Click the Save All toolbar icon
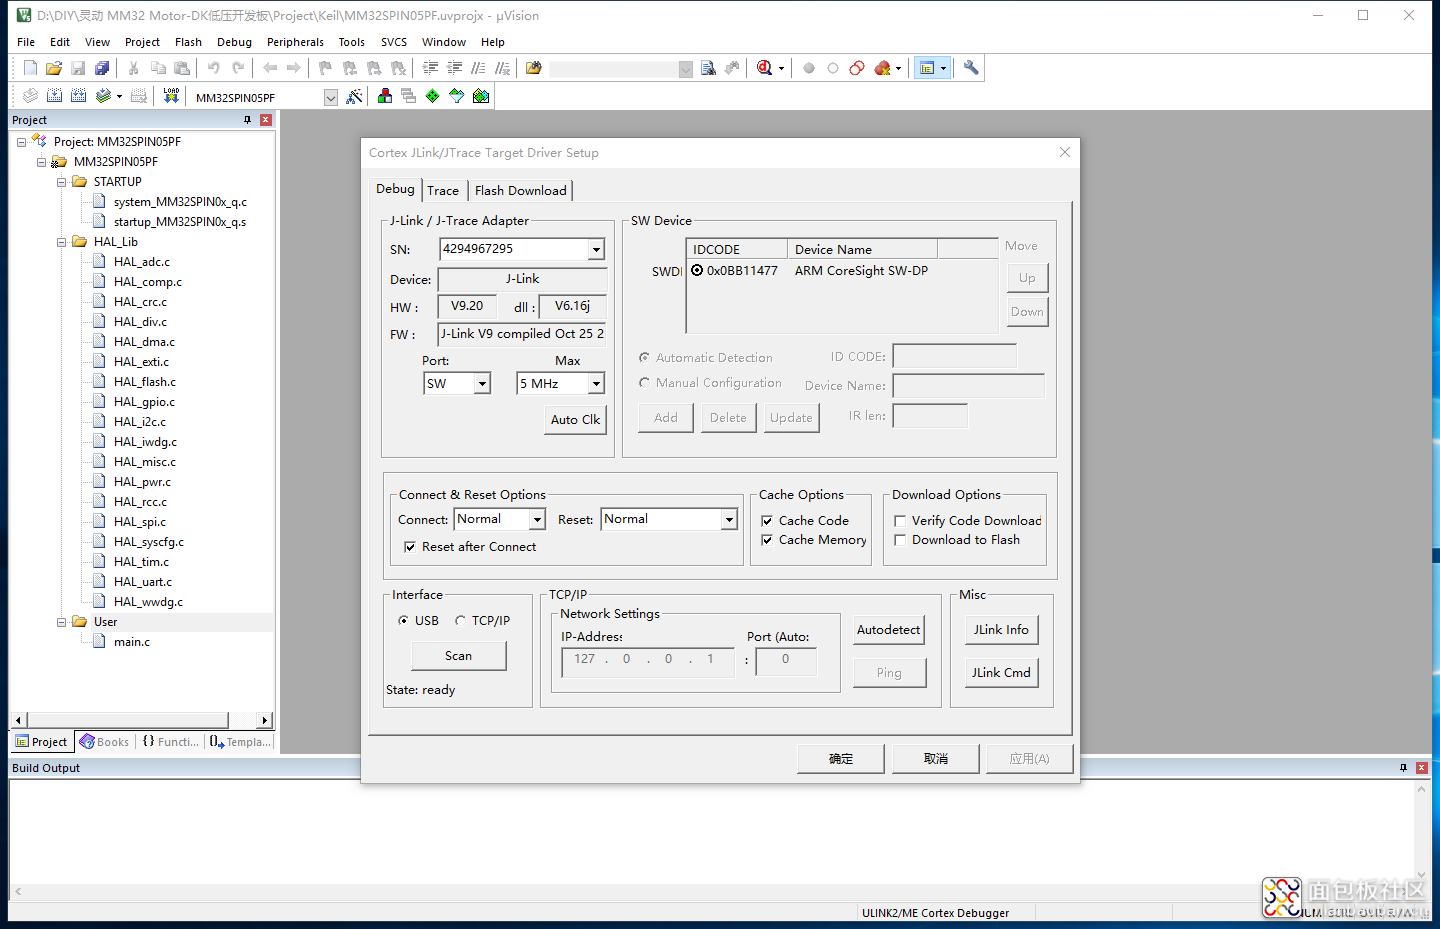This screenshot has height=929, width=1440. pos(102,68)
